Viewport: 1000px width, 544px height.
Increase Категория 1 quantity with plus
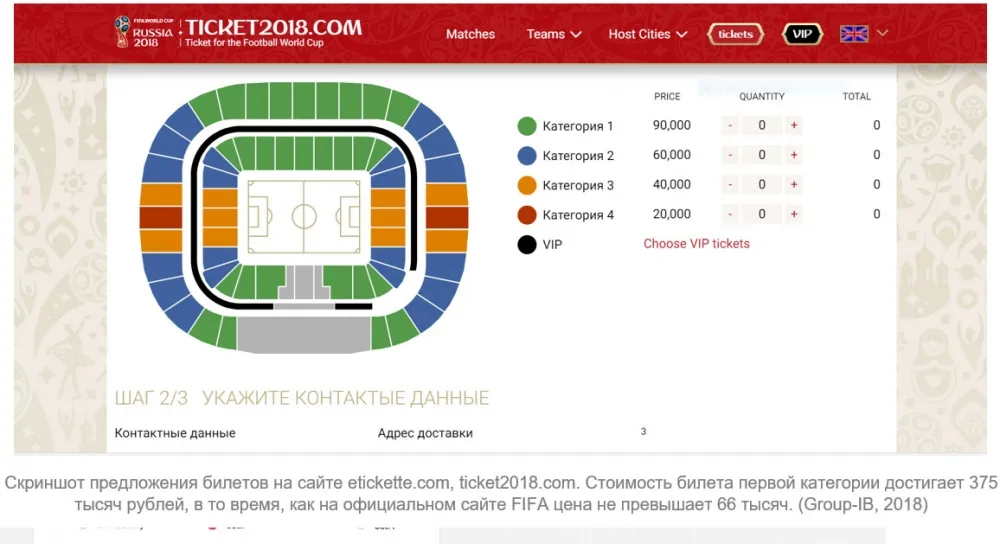794,126
